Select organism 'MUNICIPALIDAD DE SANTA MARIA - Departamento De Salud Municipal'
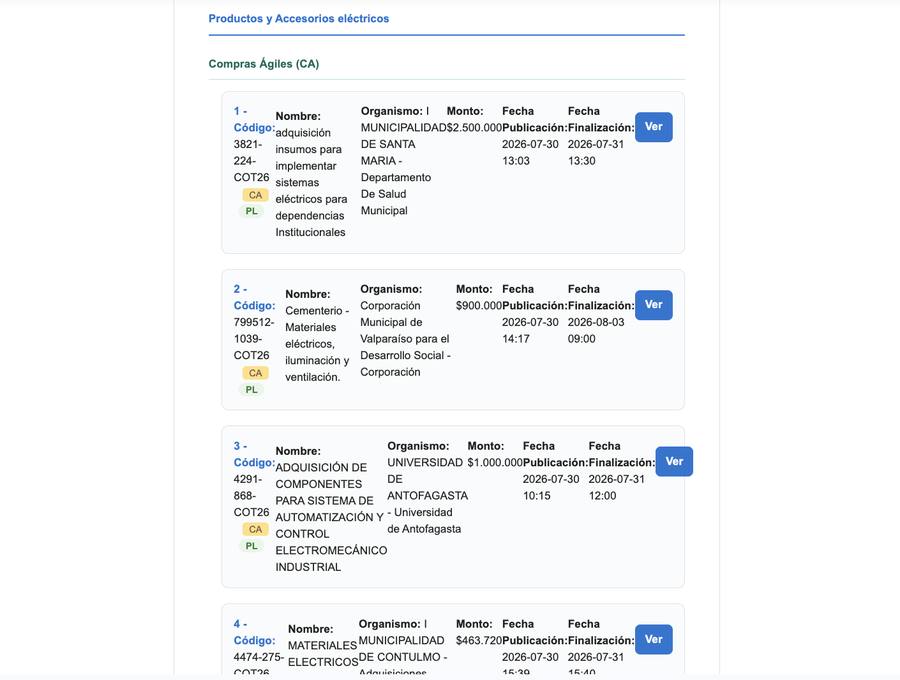 coord(404,169)
